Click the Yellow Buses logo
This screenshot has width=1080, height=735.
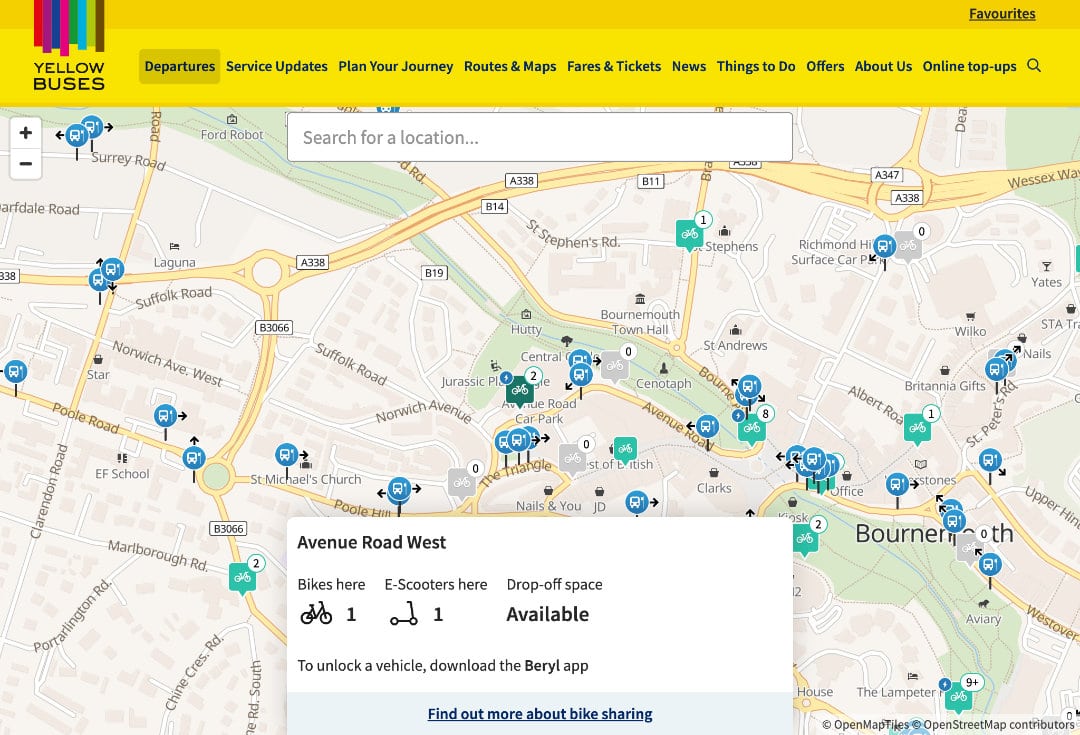tap(69, 46)
